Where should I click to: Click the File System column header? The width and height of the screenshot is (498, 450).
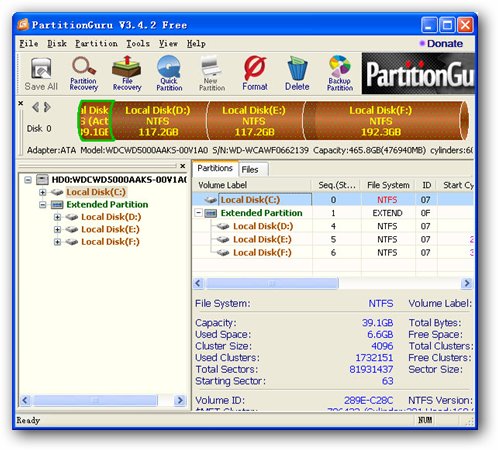click(x=388, y=185)
